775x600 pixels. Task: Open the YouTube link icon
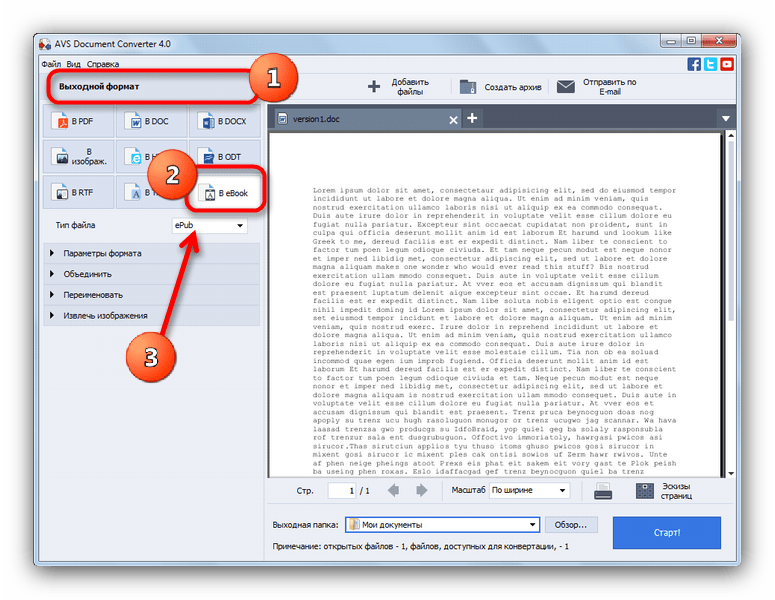(x=727, y=64)
